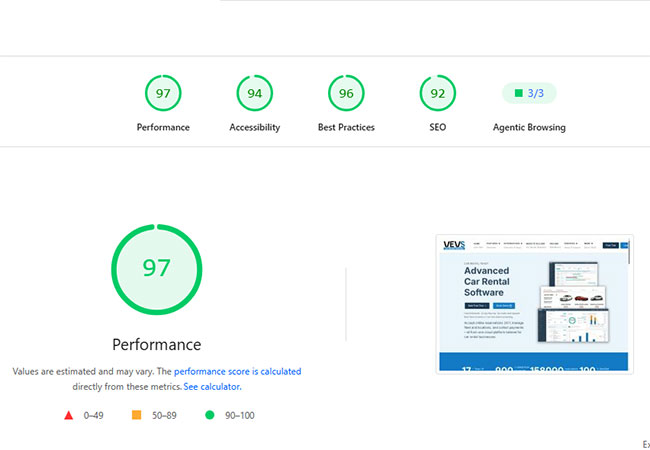Click the SEO category label
The width and height of the screenshot is (650, 450).
click(438, 127)
